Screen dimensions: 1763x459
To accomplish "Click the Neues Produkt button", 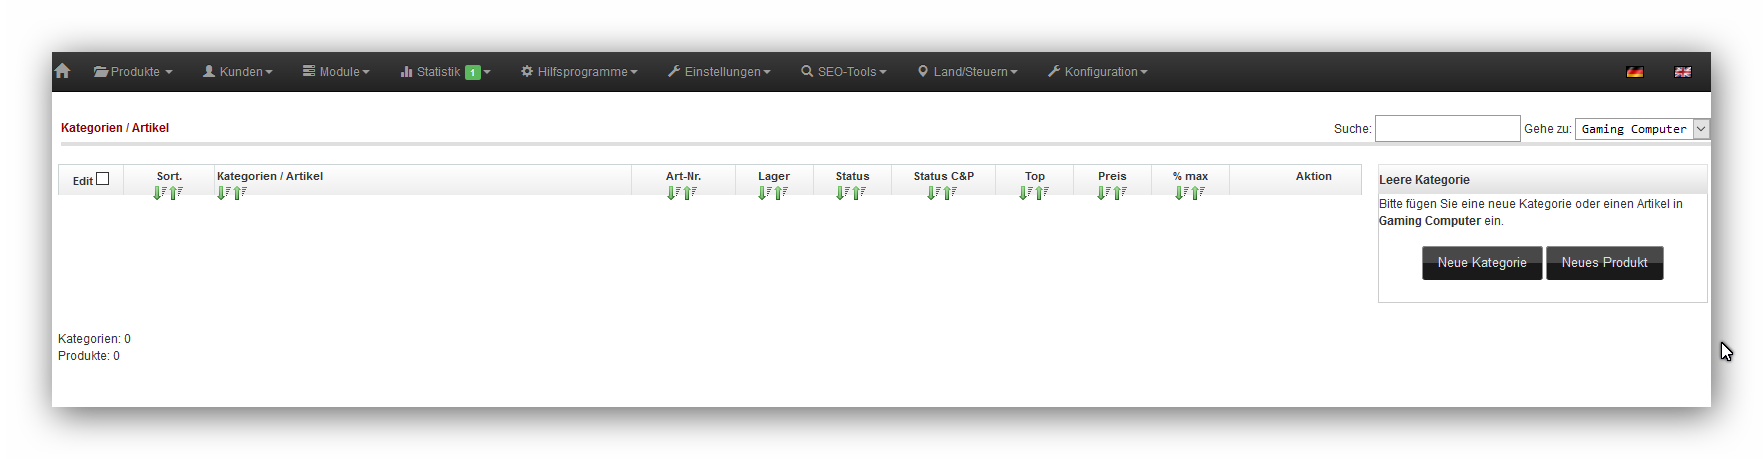I will coord(1604,263).
